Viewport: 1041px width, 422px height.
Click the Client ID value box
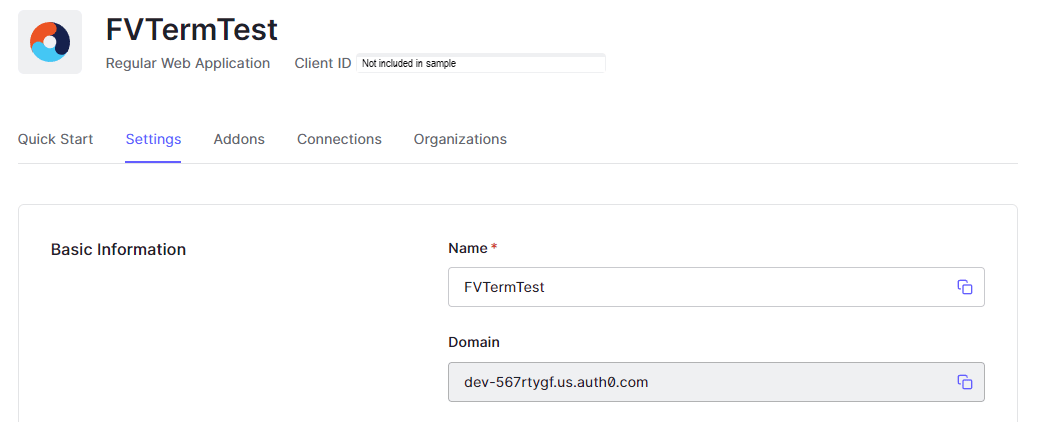pos(481,63)
